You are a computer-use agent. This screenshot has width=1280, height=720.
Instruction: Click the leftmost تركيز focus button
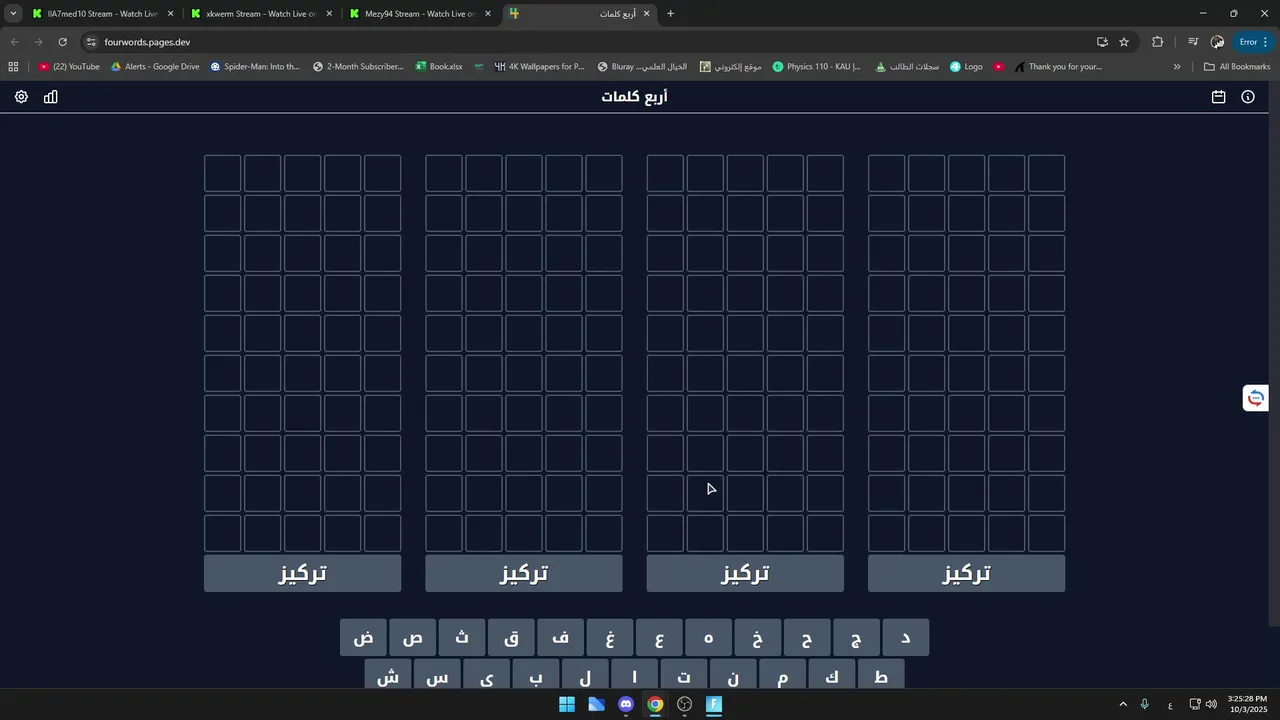302,574
